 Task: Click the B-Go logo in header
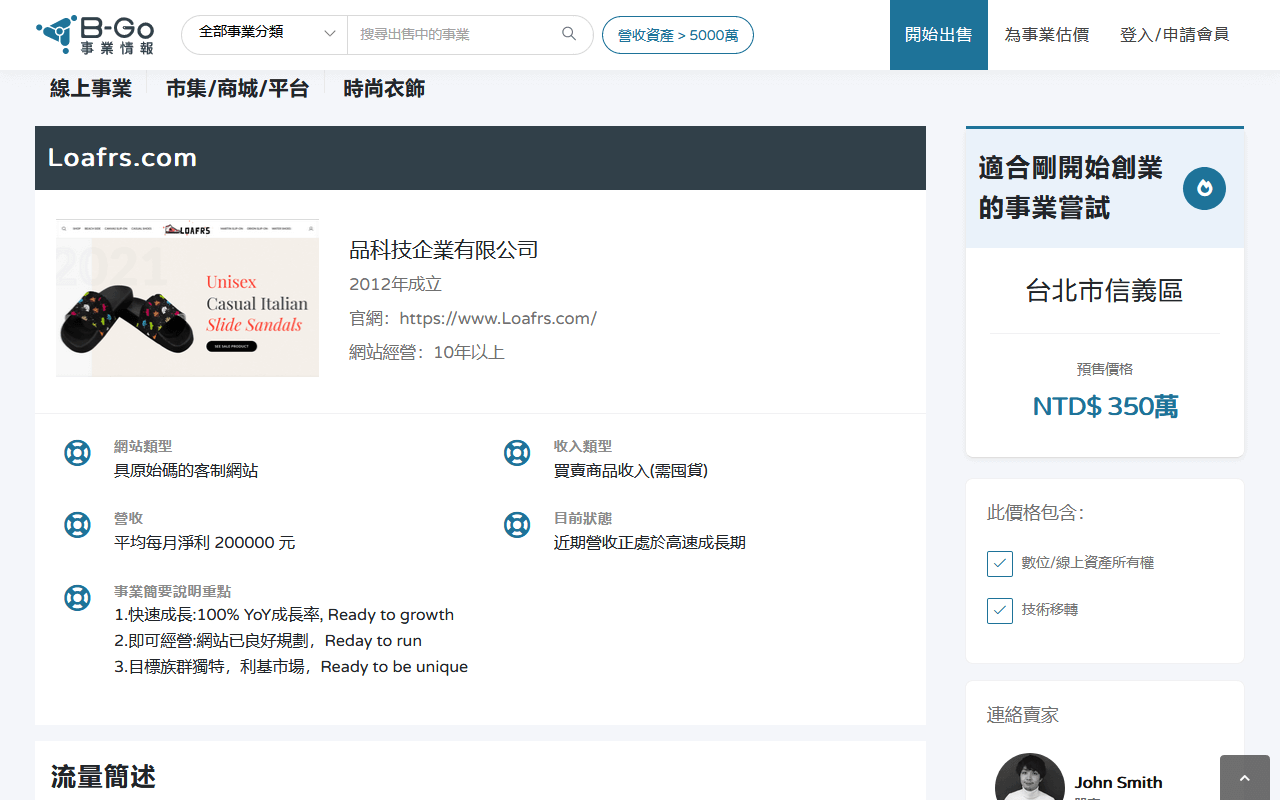[95, 34]
